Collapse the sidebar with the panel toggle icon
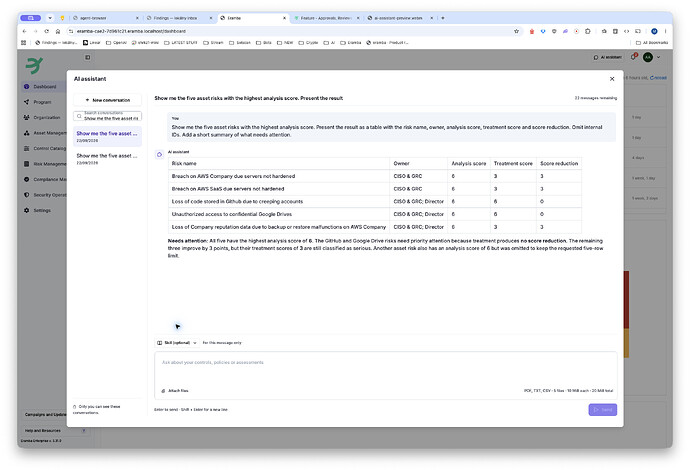The image size is (690, 470). tap(88, 57)
